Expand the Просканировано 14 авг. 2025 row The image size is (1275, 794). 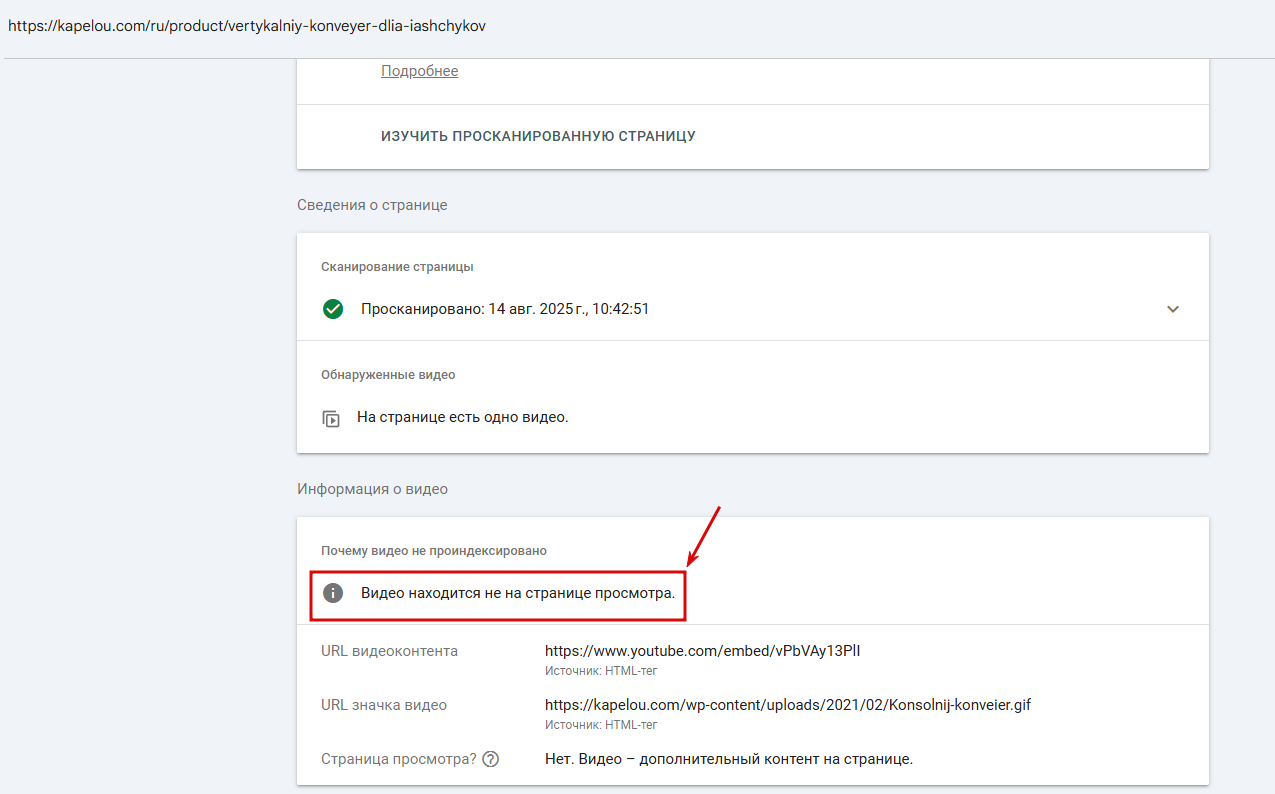tap(753, 309)
